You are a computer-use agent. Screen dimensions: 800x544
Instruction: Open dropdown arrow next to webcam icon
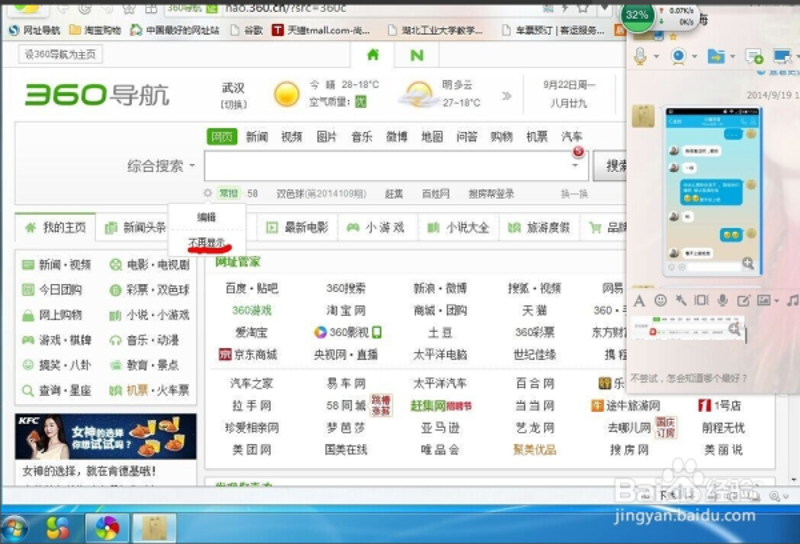tap(694, 57)
